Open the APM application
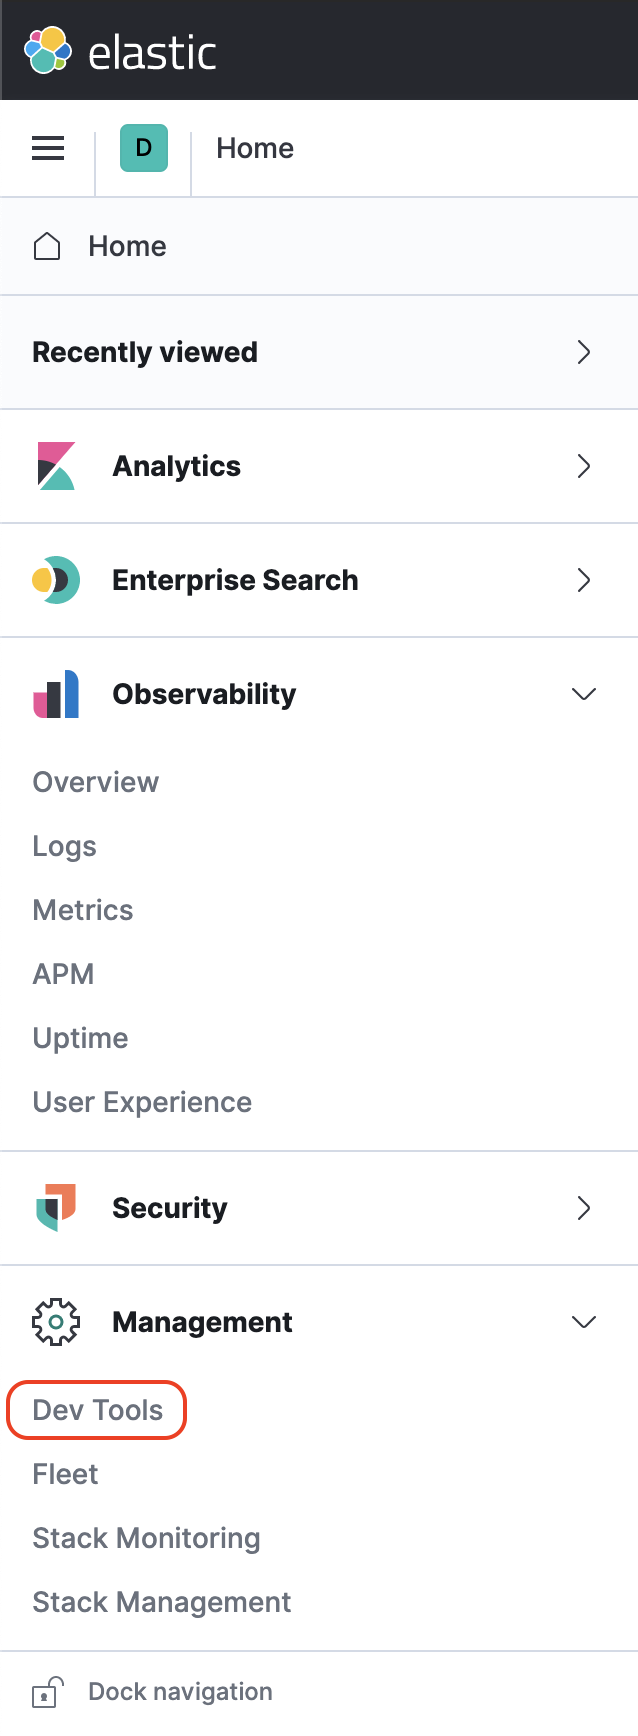Screen dimensions: 638x1736 pos(63,974)
